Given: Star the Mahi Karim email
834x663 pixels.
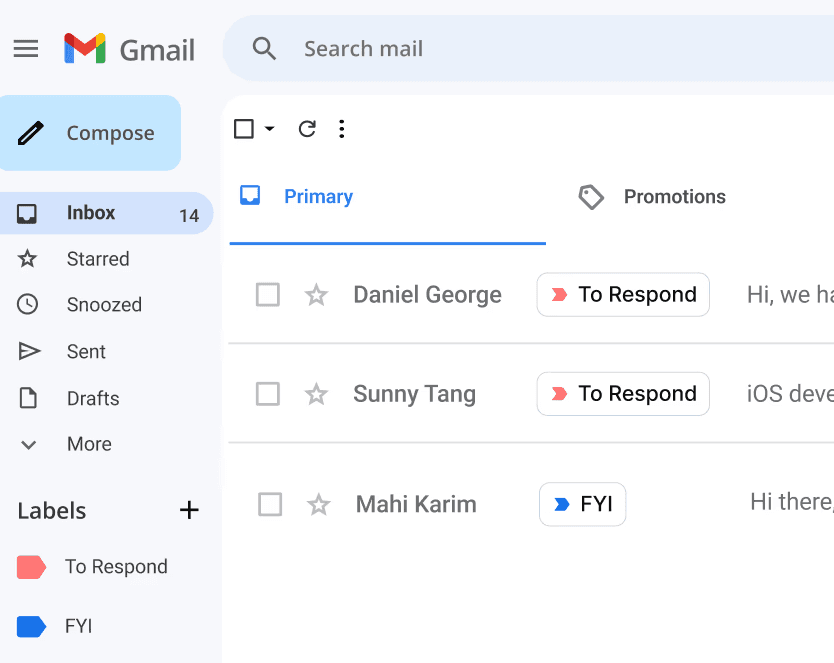Looking at the screenshot, I should click(319, 504).
